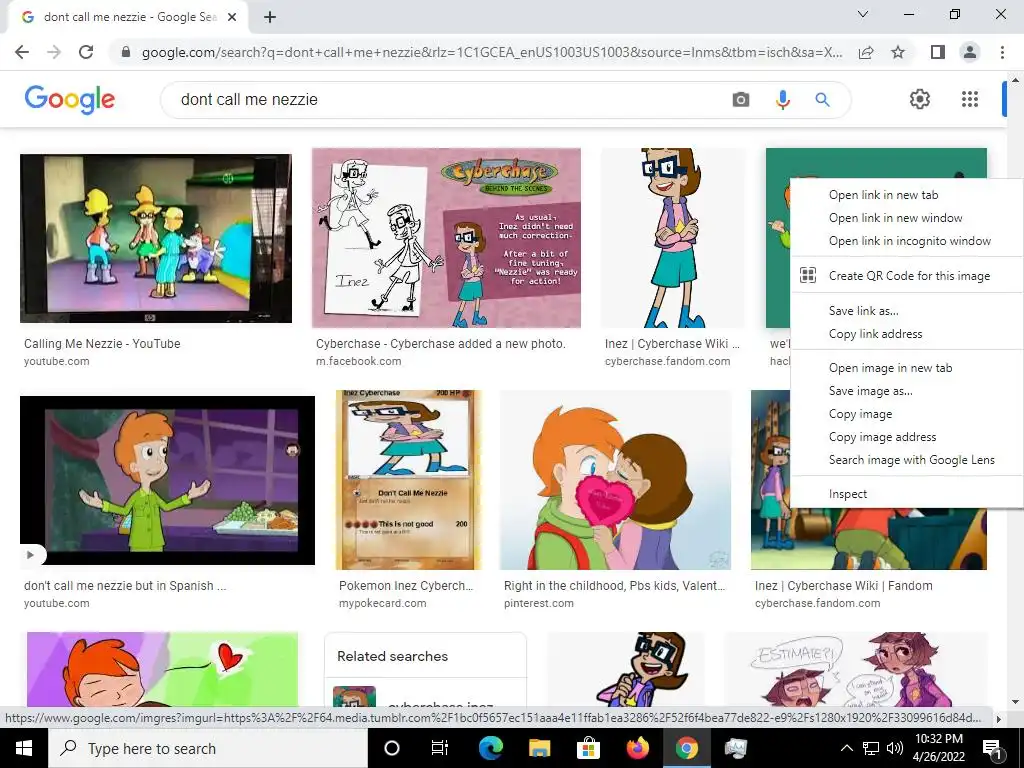Click 'Right in the childhood, Pbs kids' title

pos(615,586)
